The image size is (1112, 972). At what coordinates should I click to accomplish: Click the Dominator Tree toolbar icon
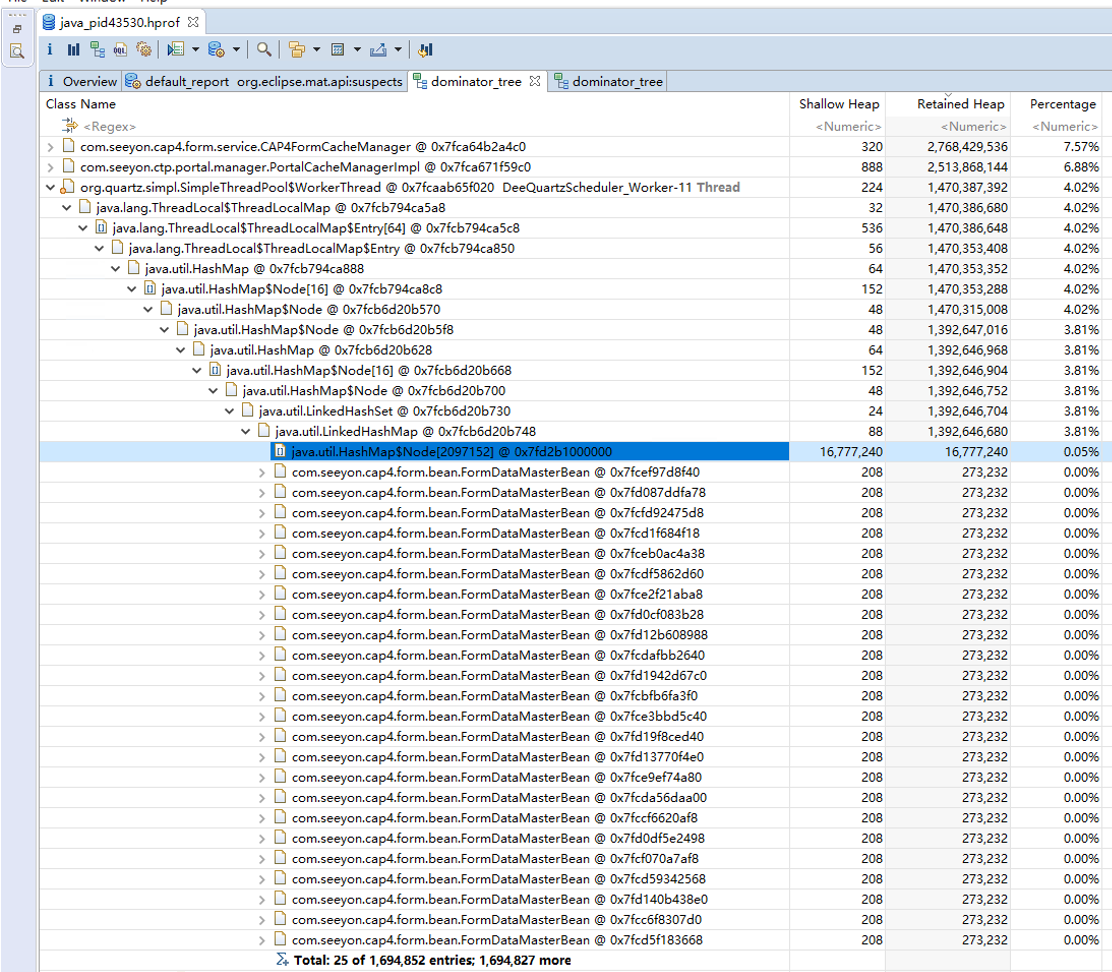click(97, 49)
